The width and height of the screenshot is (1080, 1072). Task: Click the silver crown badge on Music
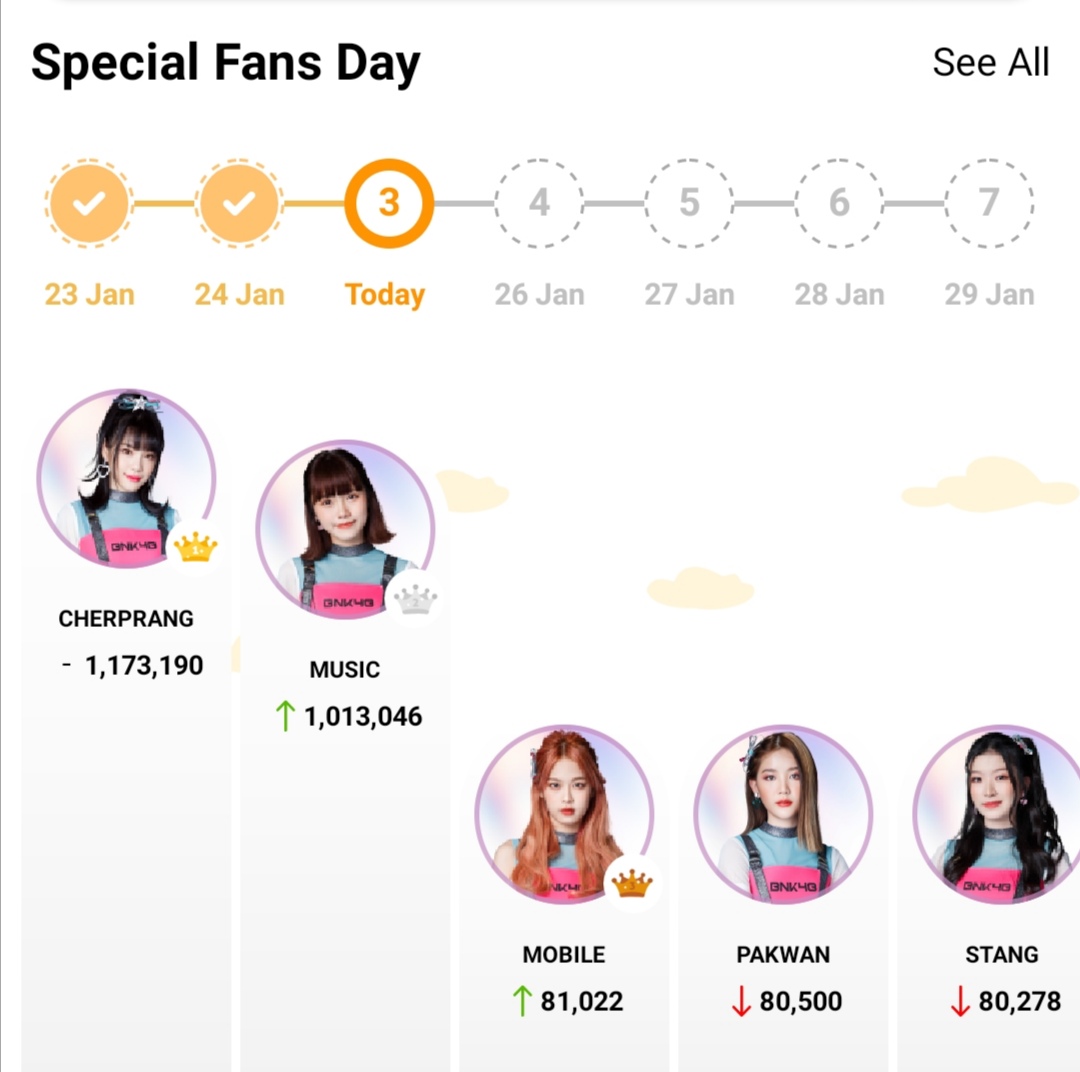(x=415, y=599)
